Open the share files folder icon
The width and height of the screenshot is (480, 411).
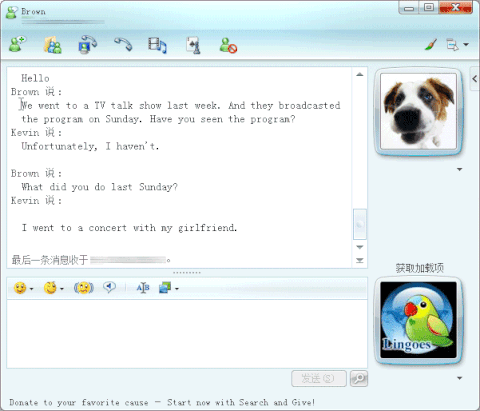click(53, 45)
